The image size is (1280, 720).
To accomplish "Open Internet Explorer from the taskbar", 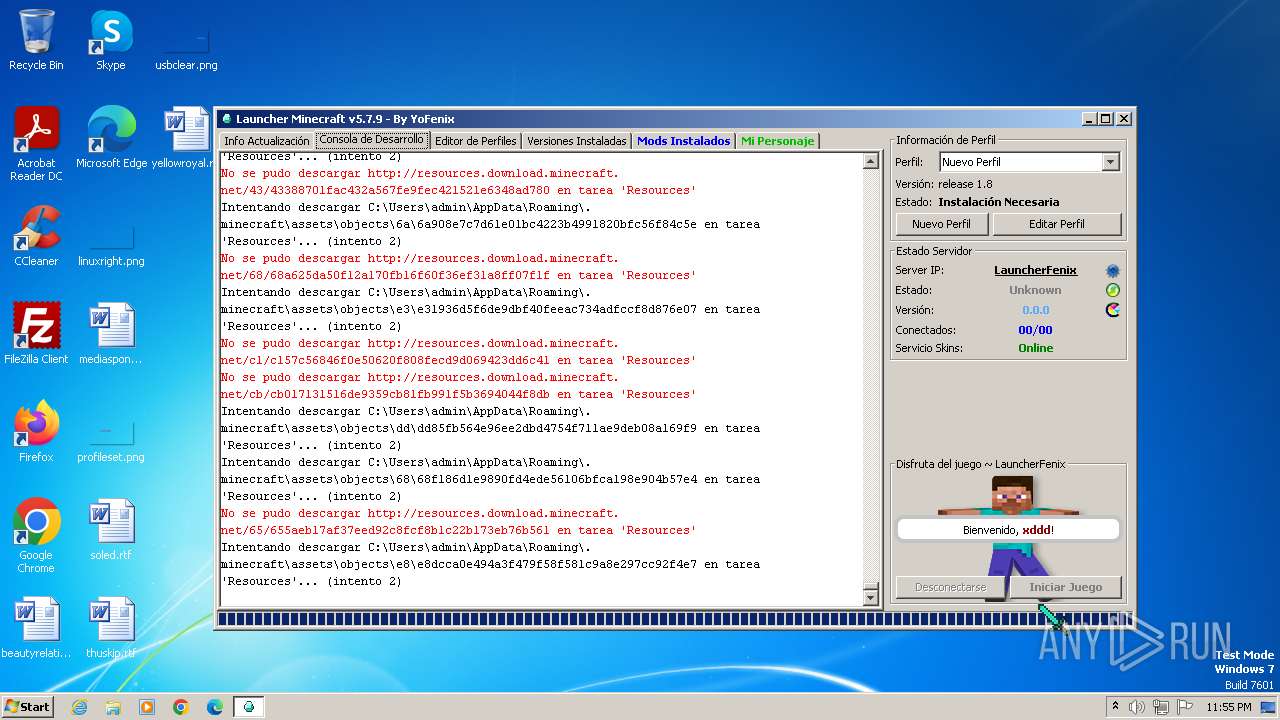I will click(x=79, y=707).
